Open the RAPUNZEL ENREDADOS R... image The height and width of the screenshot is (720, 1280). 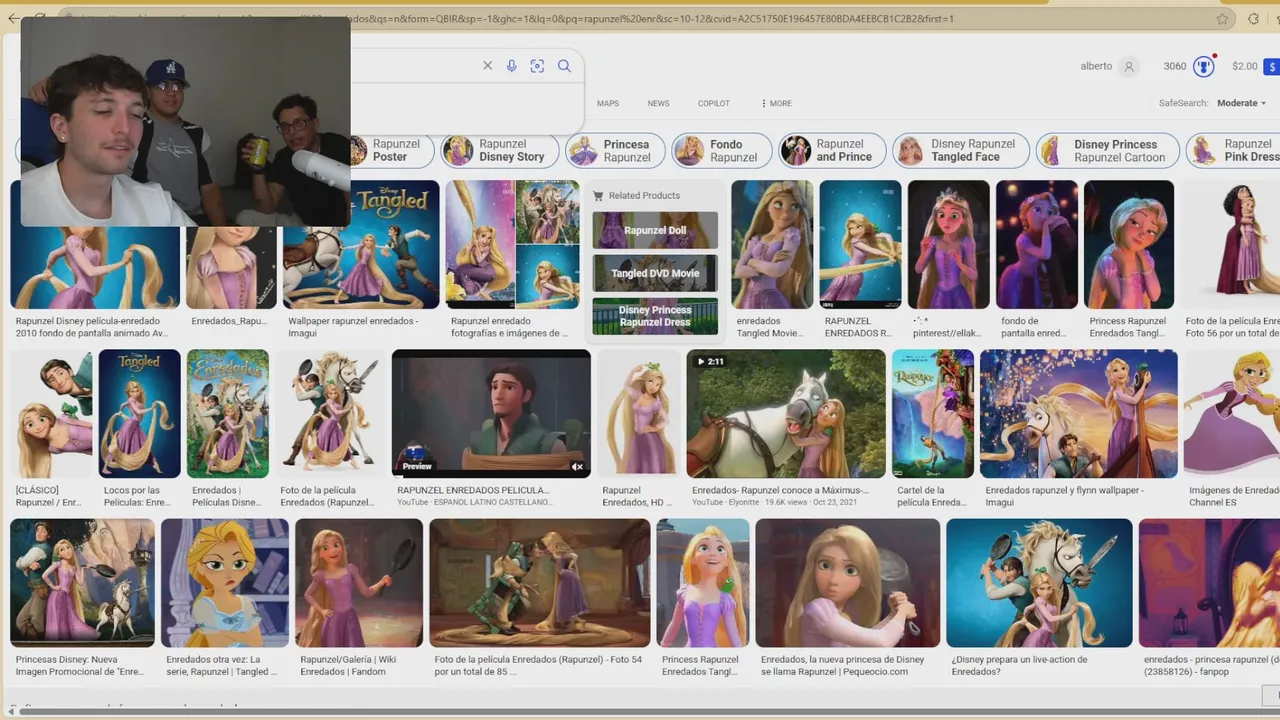coord(860,245)
